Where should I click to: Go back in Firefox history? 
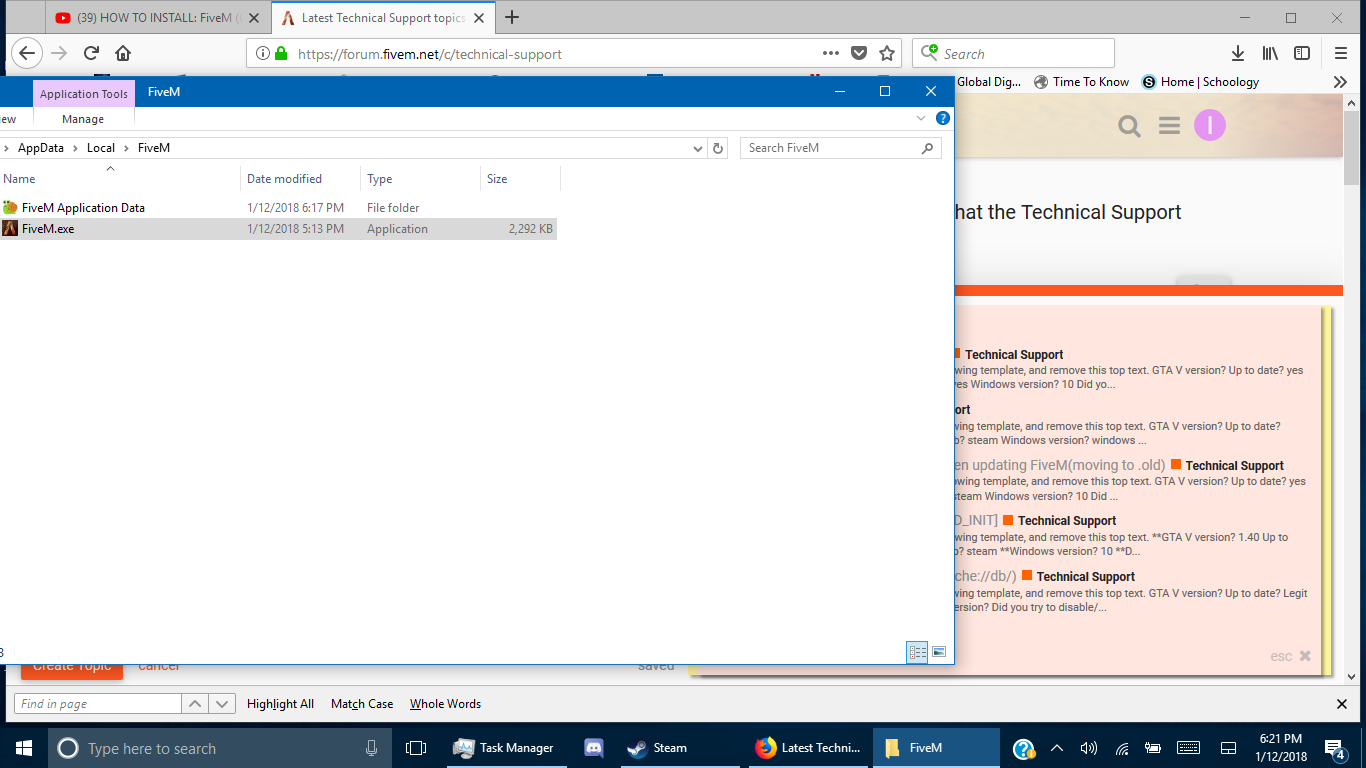coord(27,54)
